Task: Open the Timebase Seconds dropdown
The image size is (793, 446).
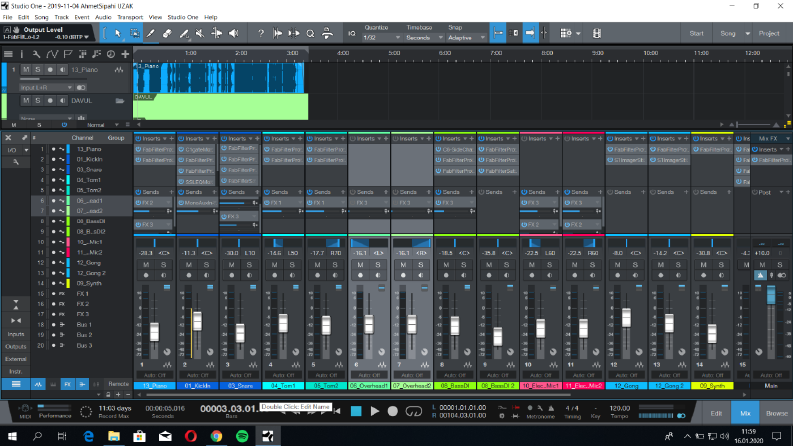Action: point(424,38)
